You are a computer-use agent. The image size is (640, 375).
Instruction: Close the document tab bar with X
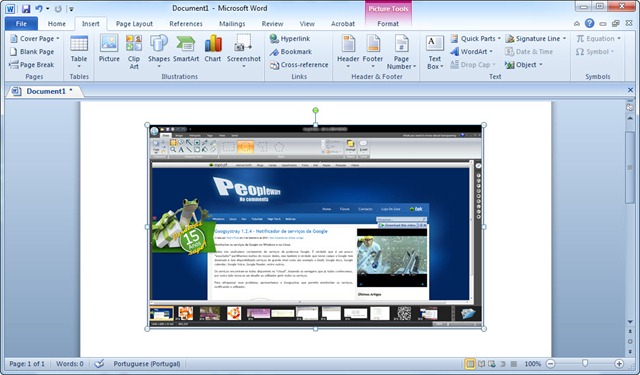coord(630,90)
